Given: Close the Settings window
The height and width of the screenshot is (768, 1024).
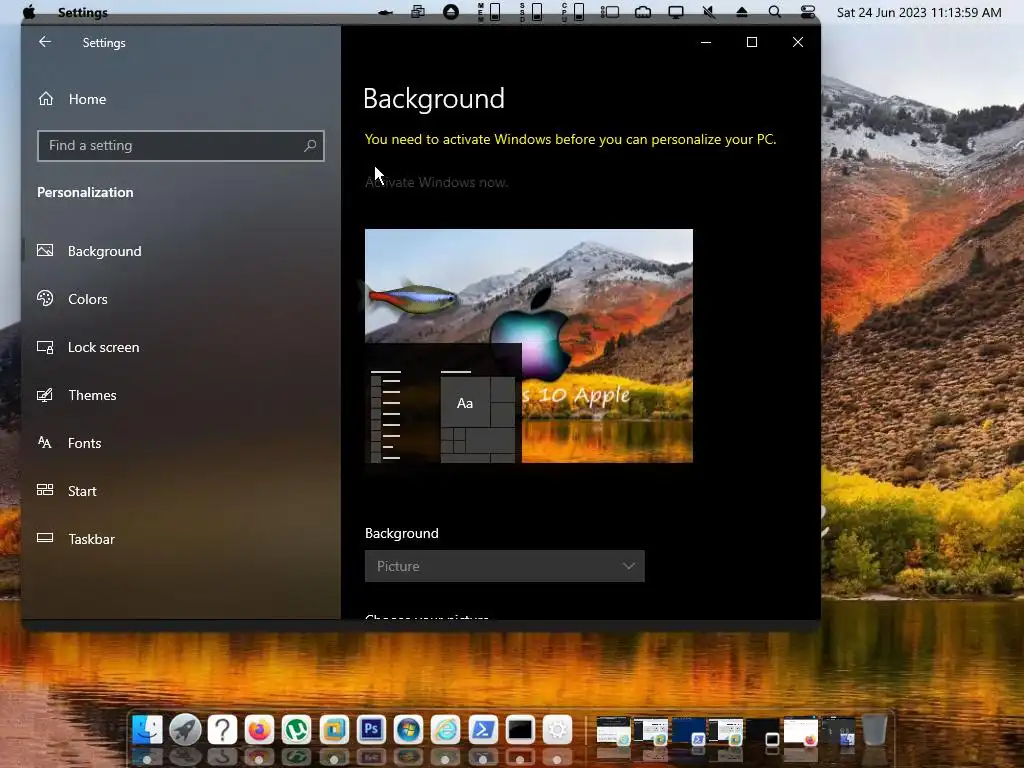Looking at the screenshot, I should (x=797, y=42).
